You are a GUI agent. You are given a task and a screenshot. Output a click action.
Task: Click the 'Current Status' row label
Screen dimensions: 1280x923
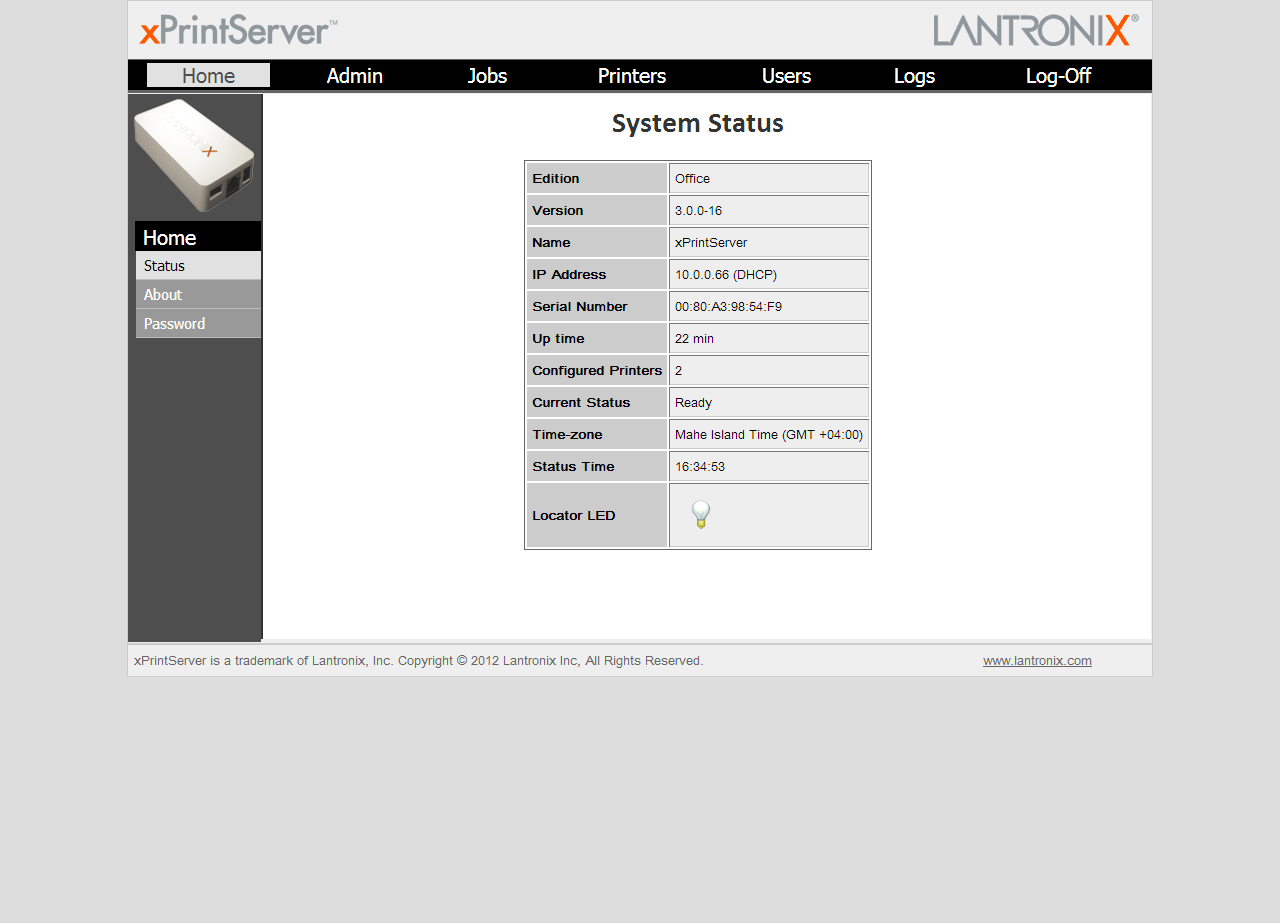pos(581,403)
